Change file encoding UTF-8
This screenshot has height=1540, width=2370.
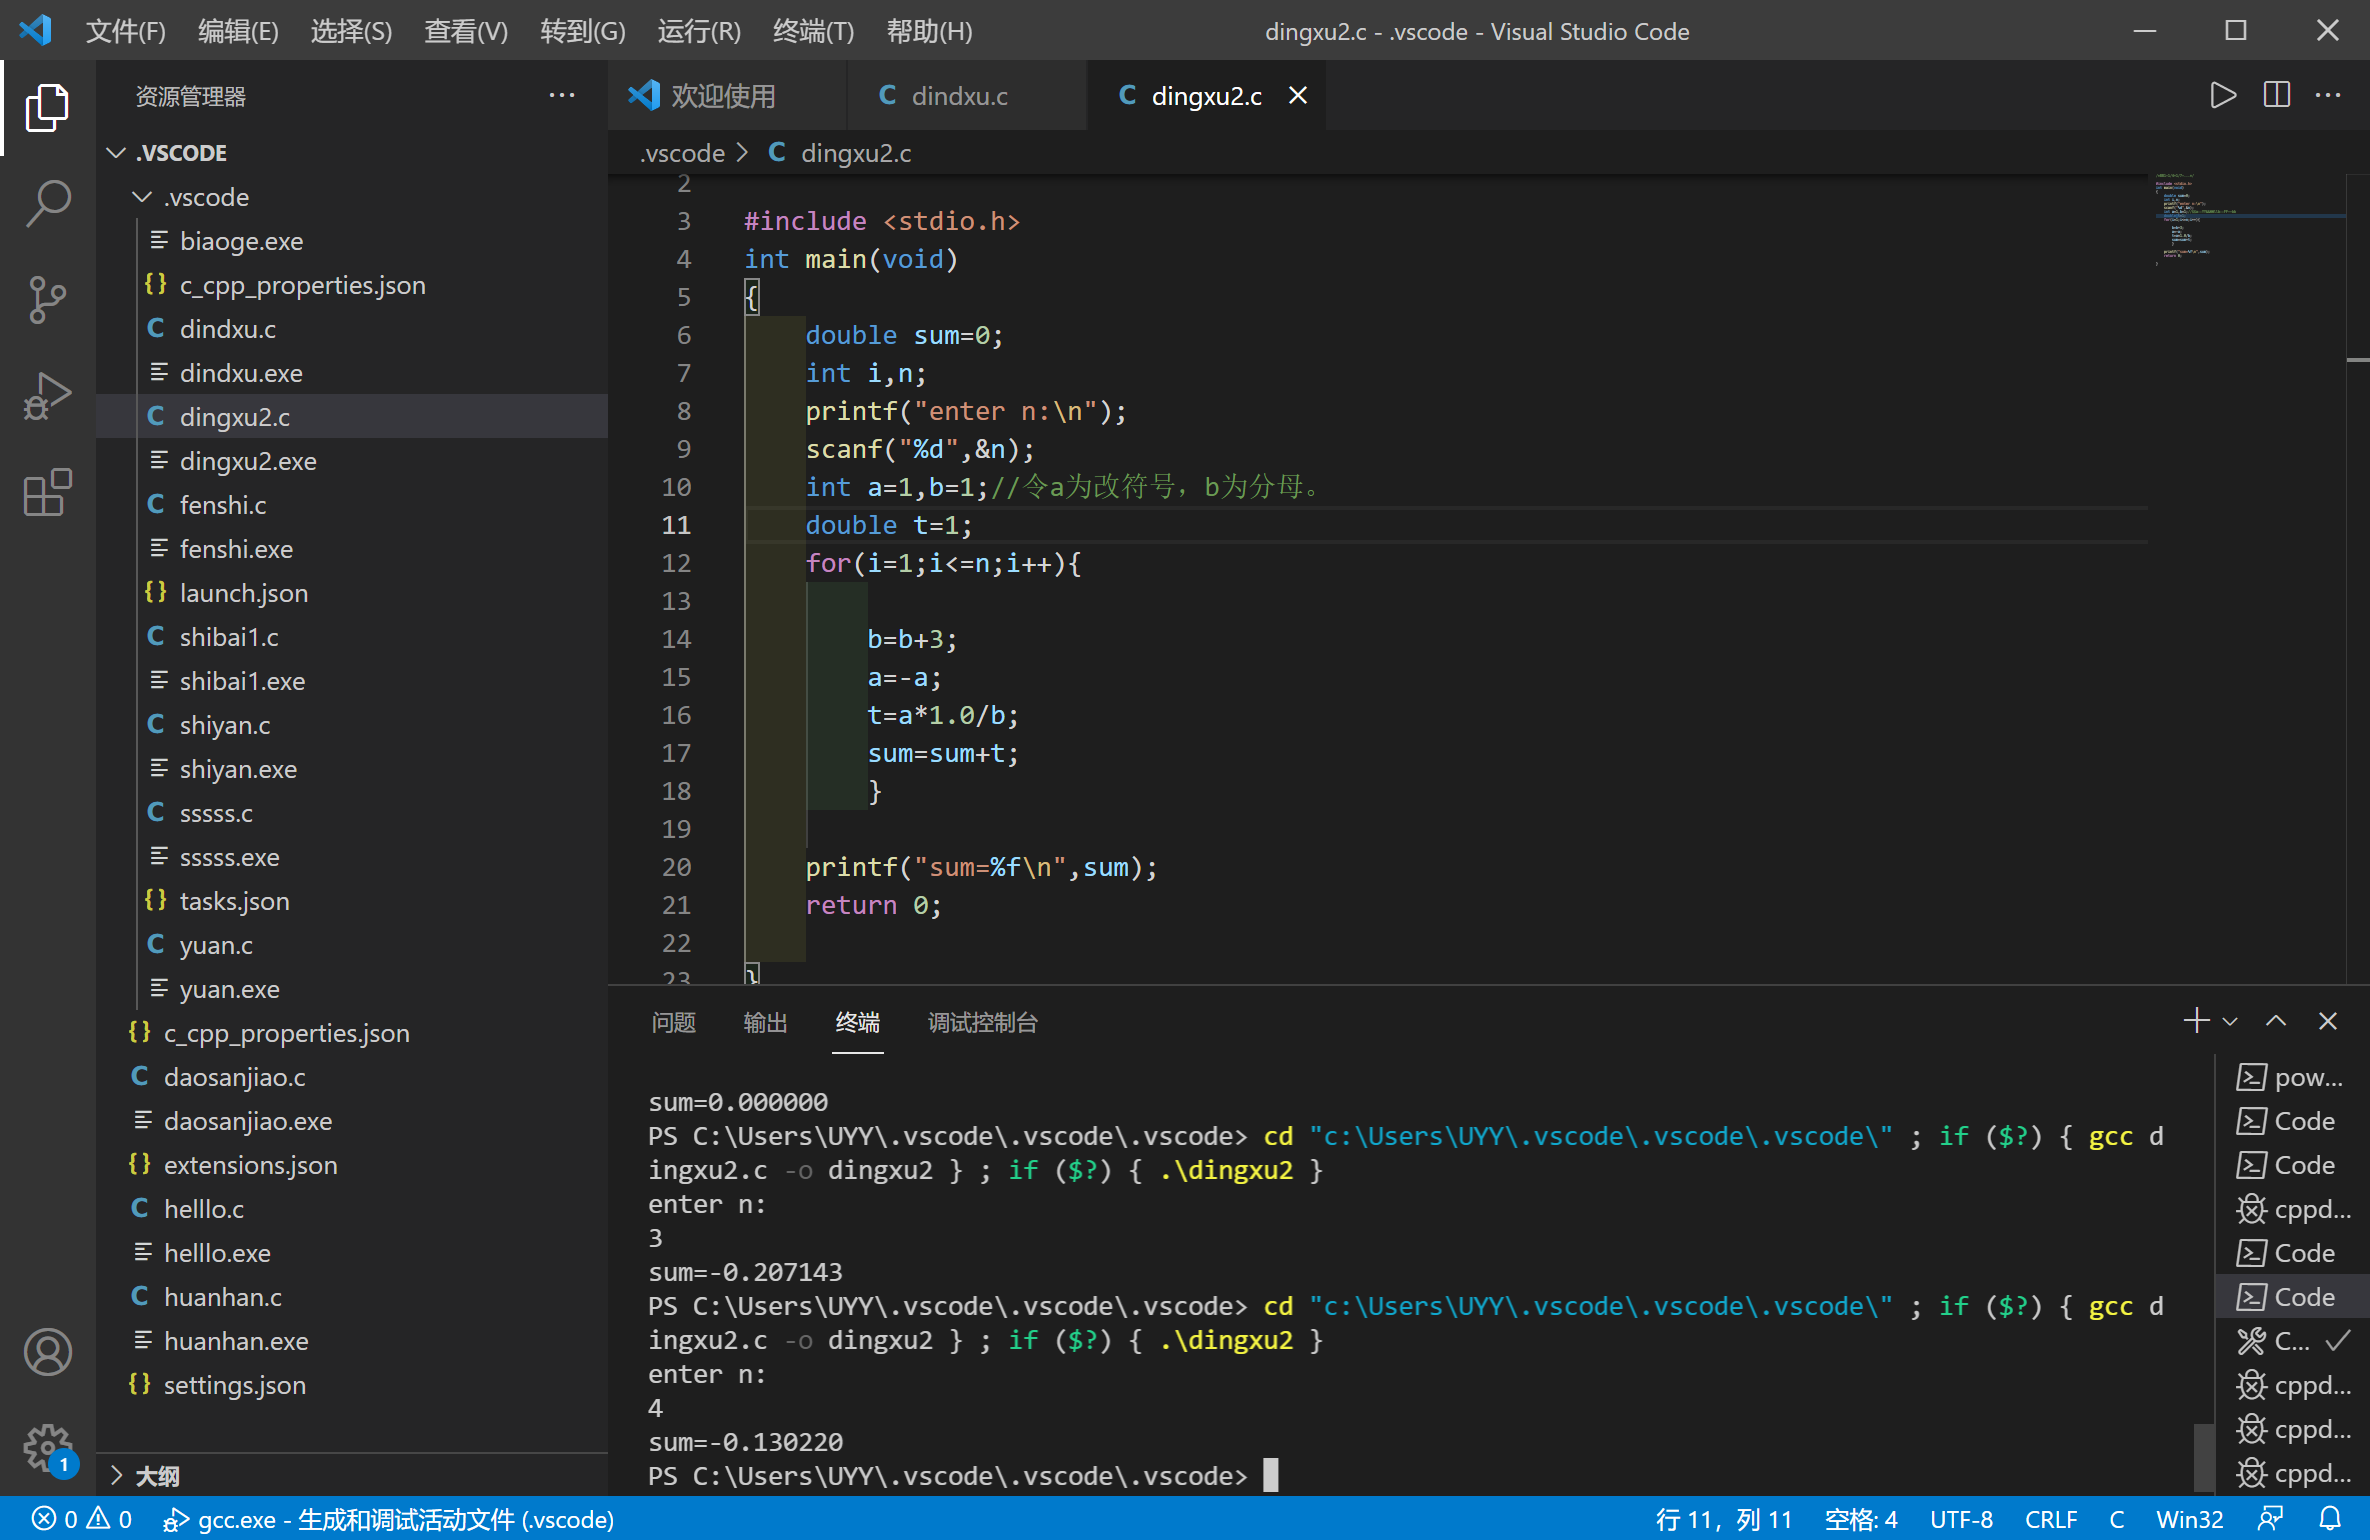tap(1961, 1519)
